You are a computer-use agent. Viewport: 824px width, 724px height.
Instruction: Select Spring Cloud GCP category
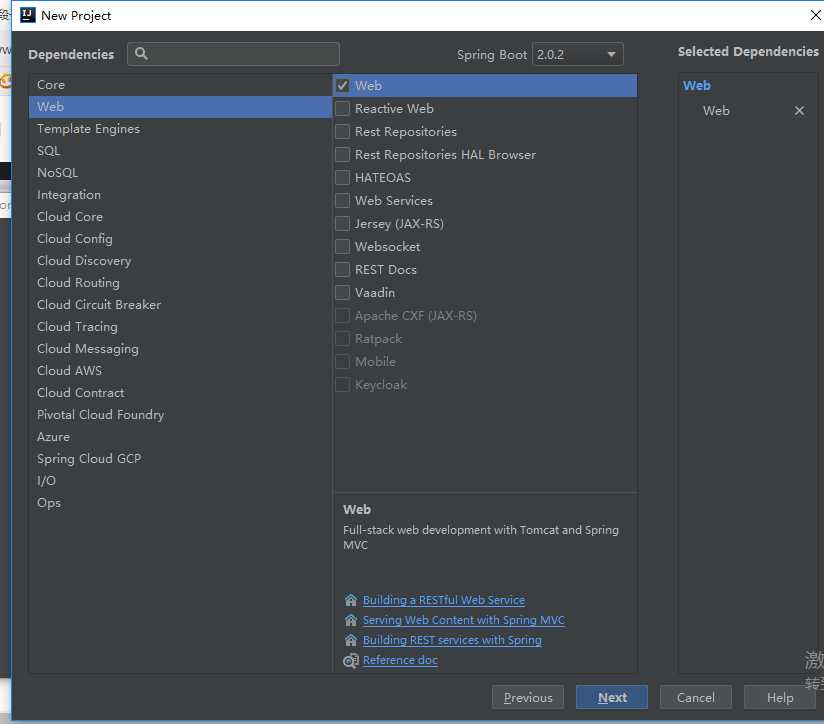click(x=180, y=459)
